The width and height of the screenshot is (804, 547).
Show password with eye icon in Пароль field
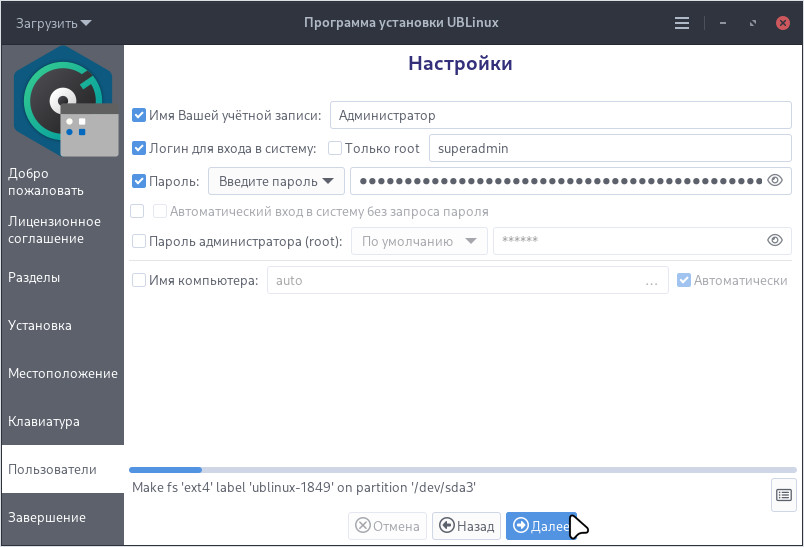pyautogui.click(x=775, y=180)
